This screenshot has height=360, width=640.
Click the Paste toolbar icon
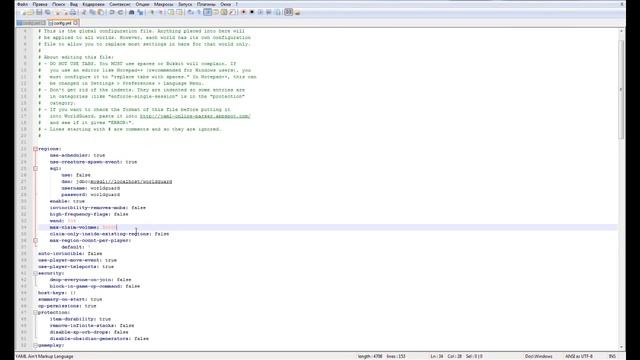(x=101, y=12)
